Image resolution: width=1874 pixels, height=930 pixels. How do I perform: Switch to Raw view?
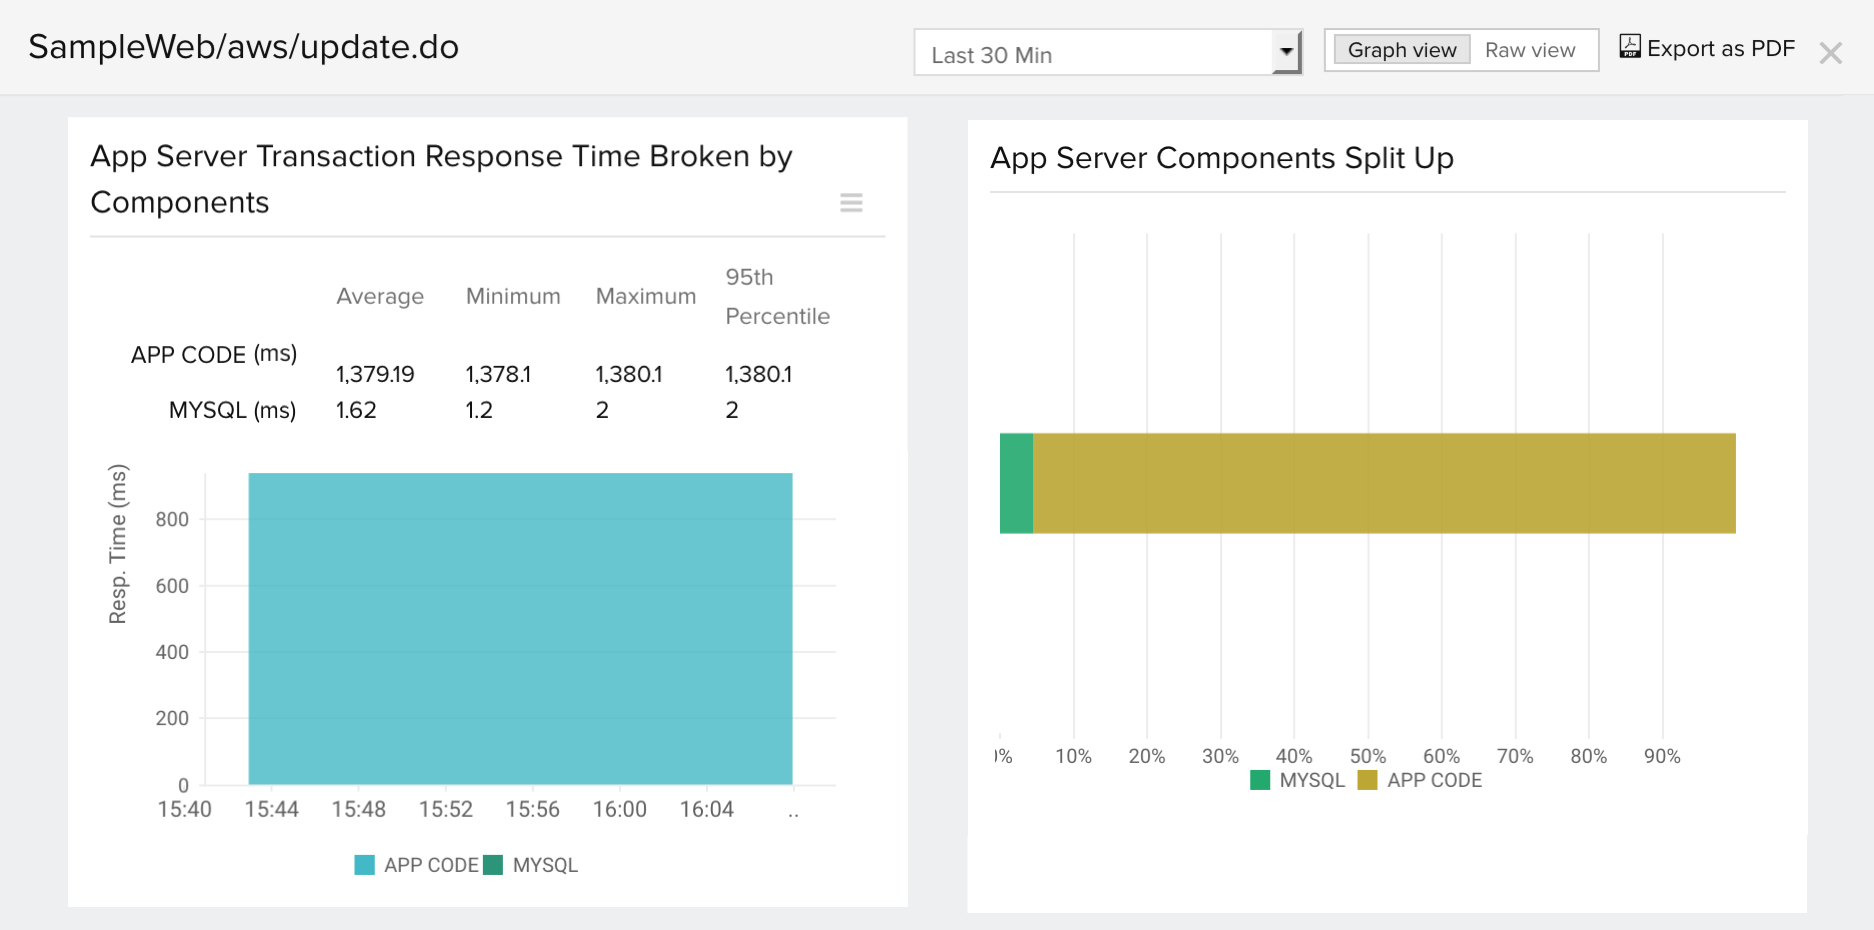[1529, 50]
